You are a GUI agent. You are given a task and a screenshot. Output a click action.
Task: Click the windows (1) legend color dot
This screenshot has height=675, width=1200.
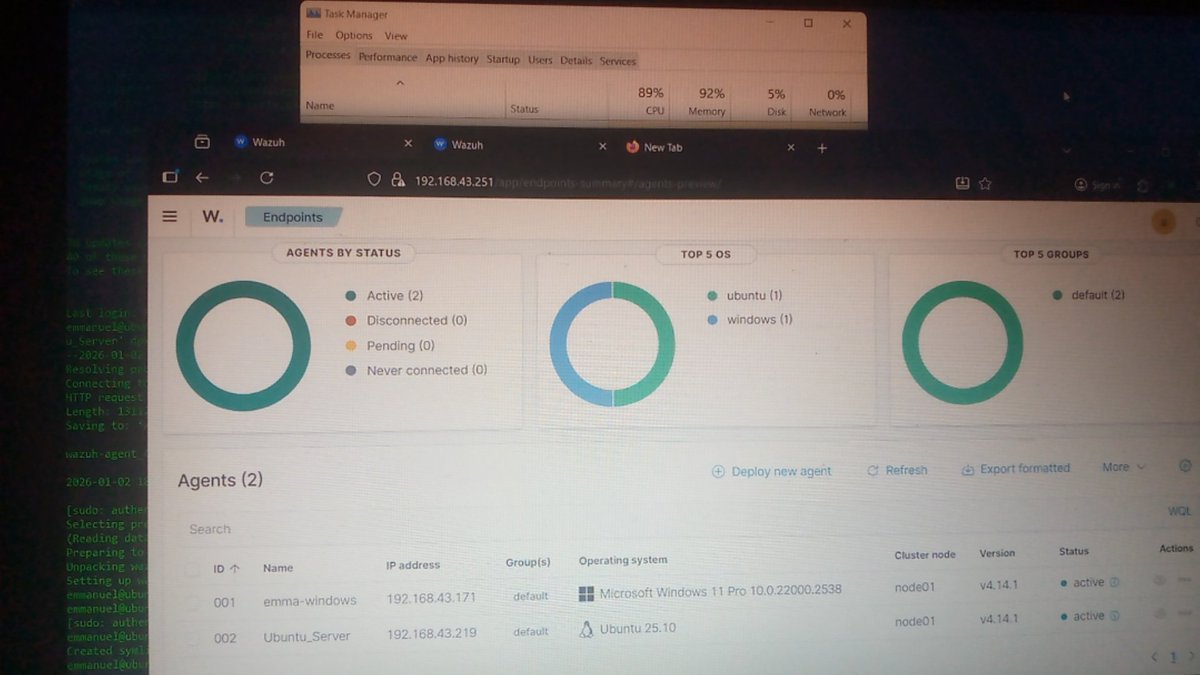coord(712,320)
